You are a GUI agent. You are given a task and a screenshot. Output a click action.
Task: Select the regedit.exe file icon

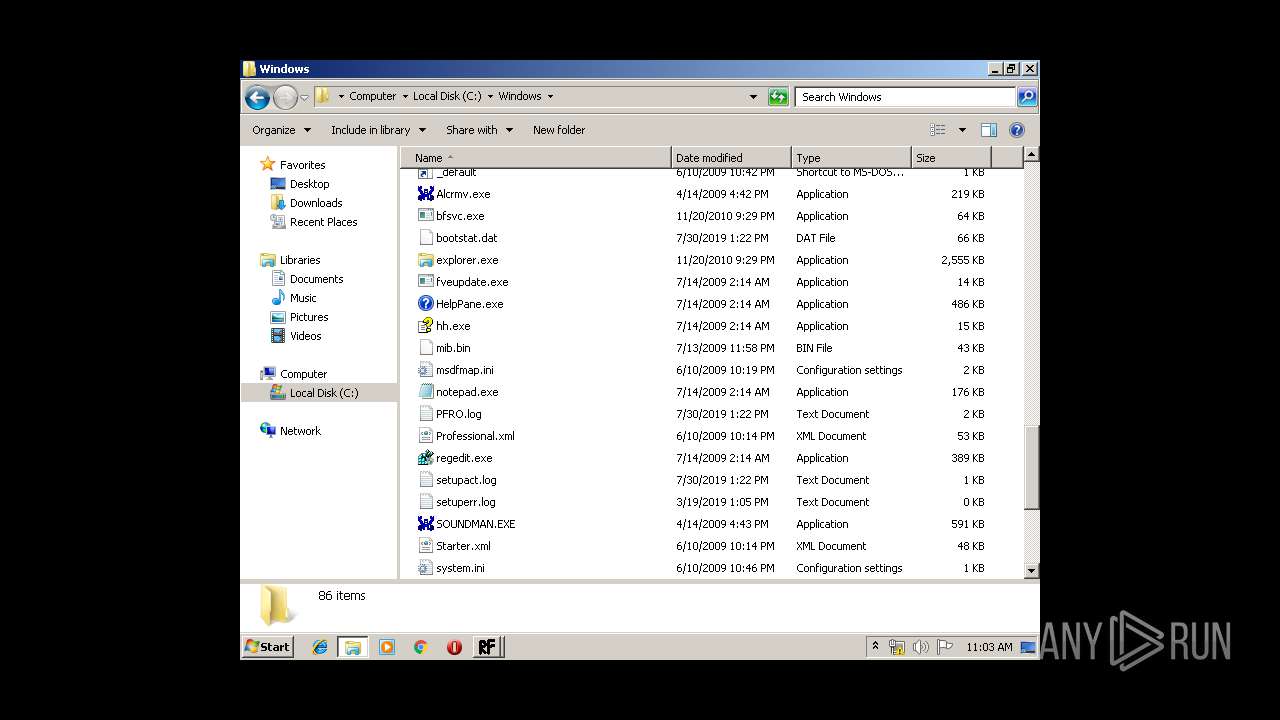(x=426, y=458)
